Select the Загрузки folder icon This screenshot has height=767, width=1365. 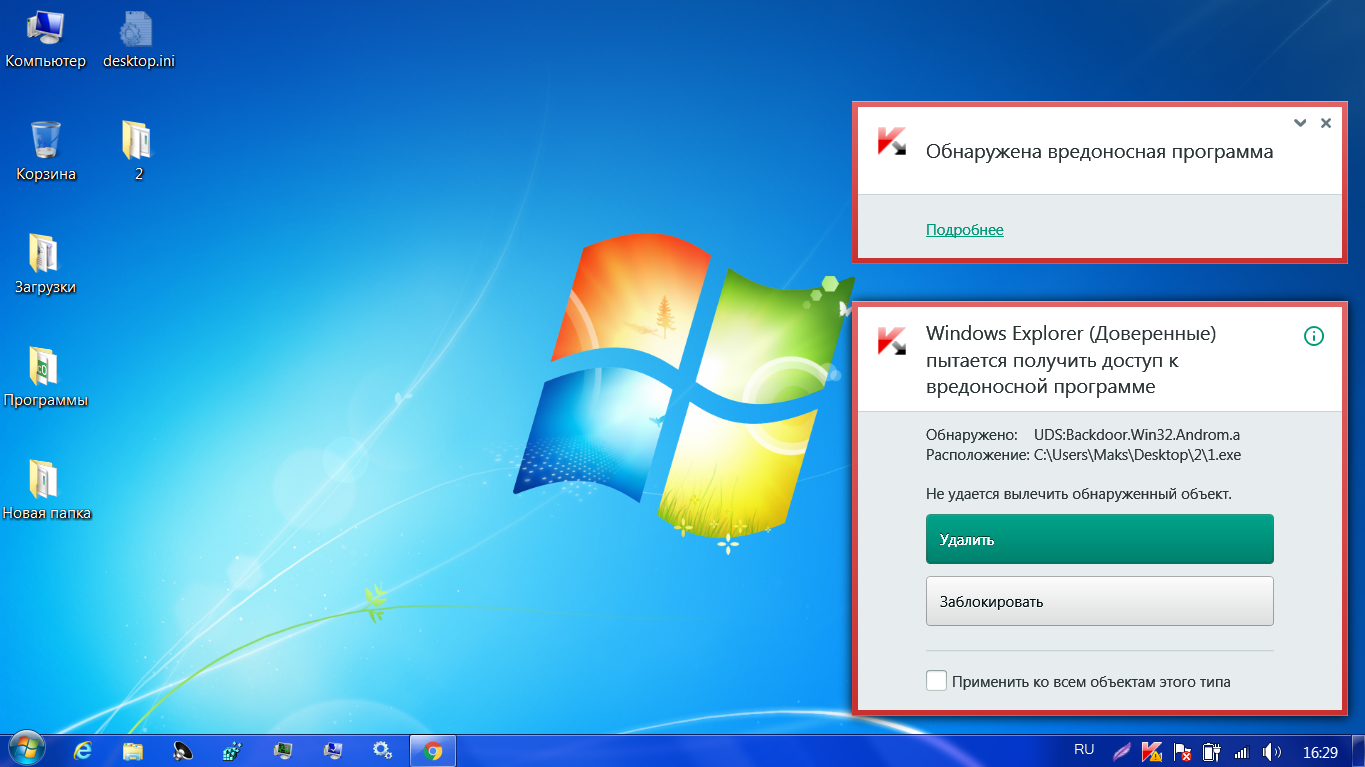pos(45,265)
